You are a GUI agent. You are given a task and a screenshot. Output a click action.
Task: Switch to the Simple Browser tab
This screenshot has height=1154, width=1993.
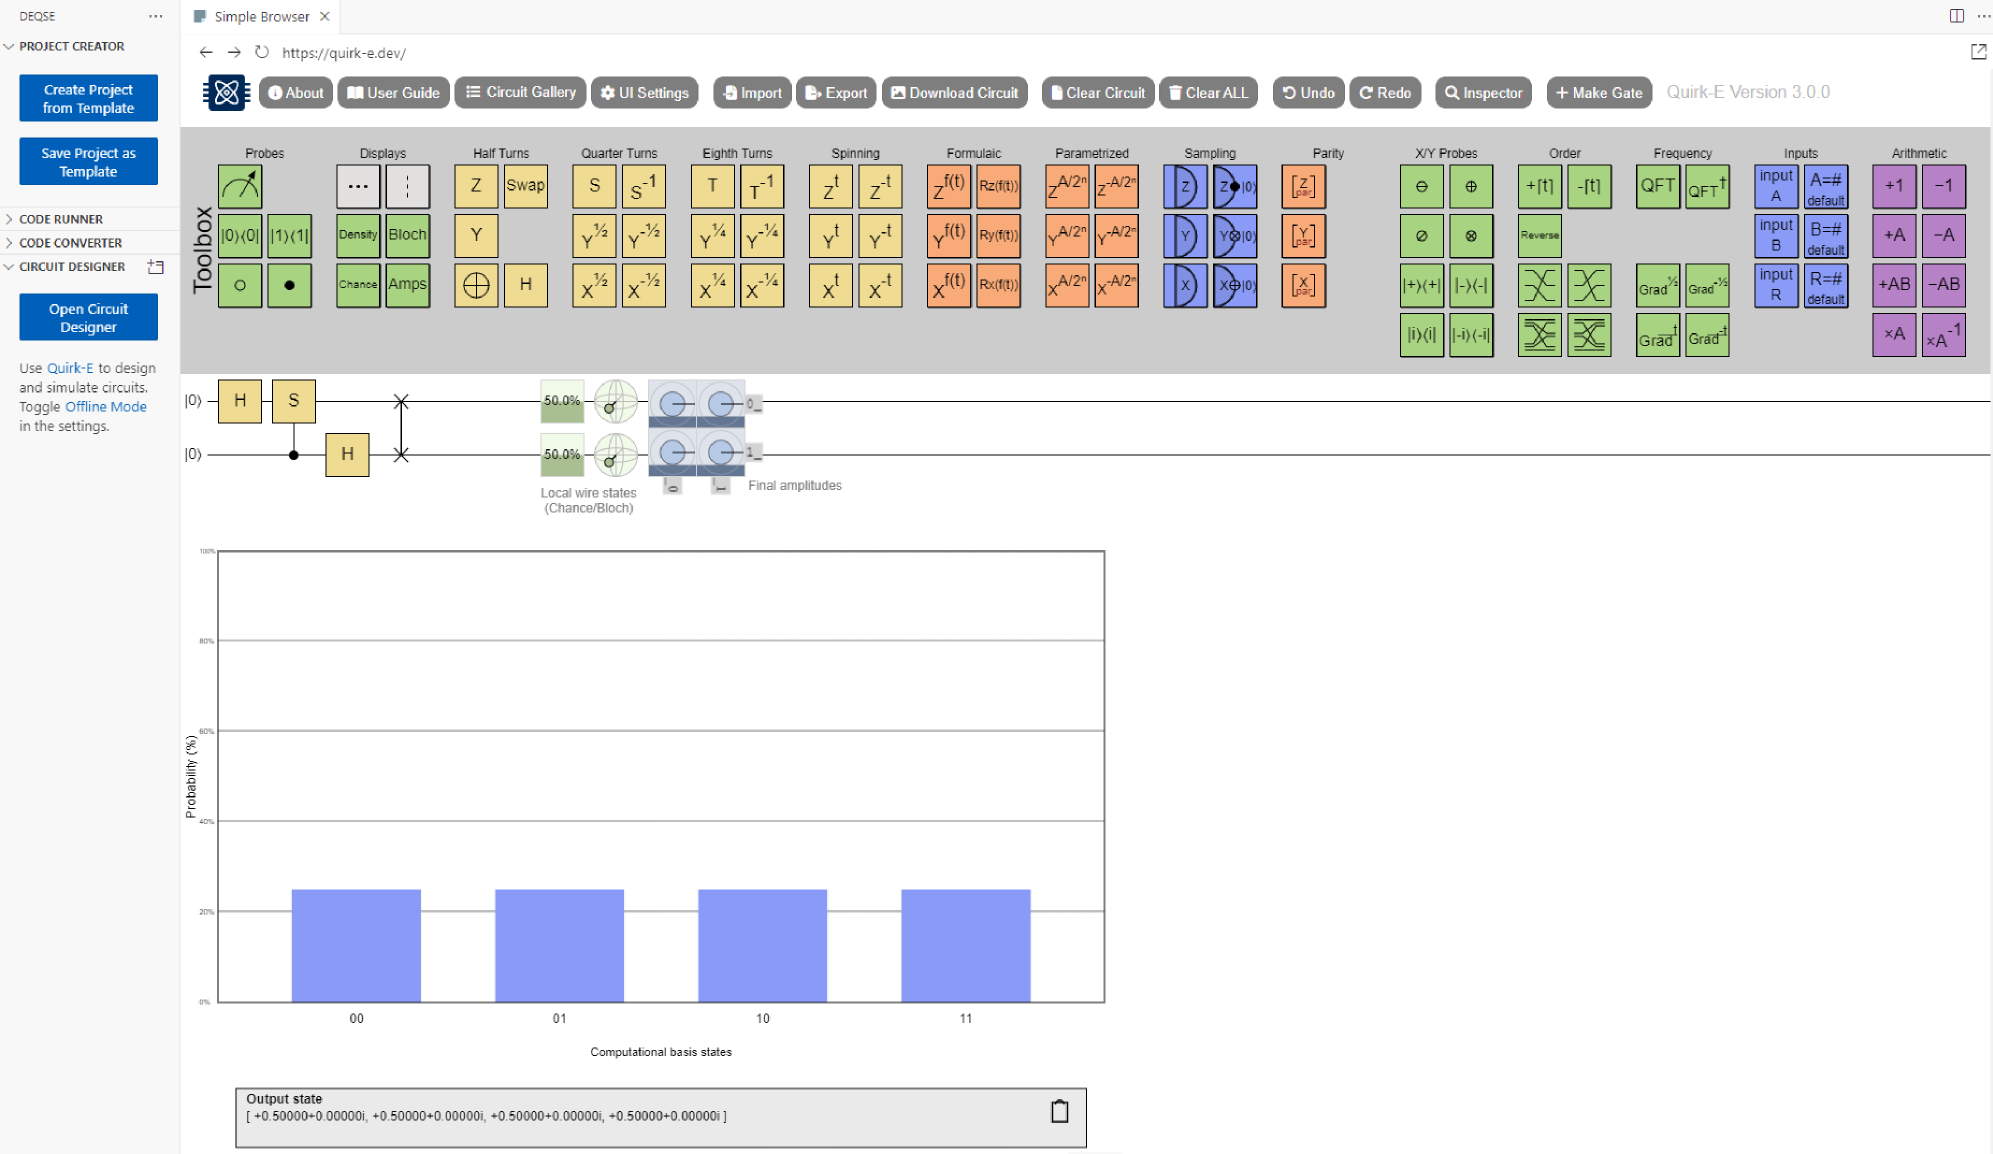[260, 16]
